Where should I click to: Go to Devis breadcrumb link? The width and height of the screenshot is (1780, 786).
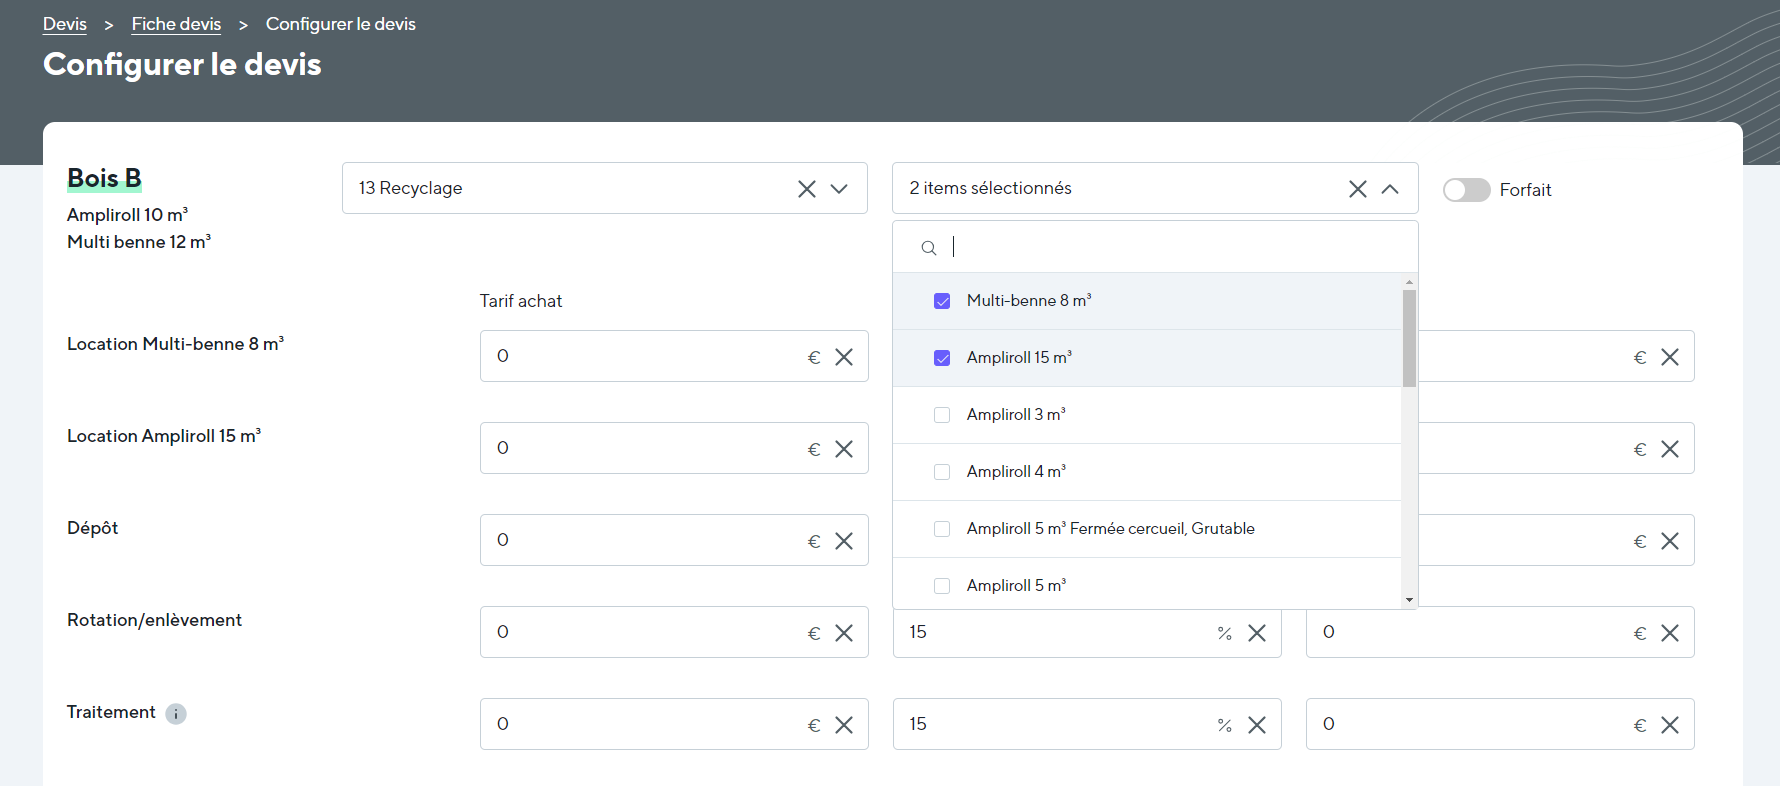pos(65,24)
